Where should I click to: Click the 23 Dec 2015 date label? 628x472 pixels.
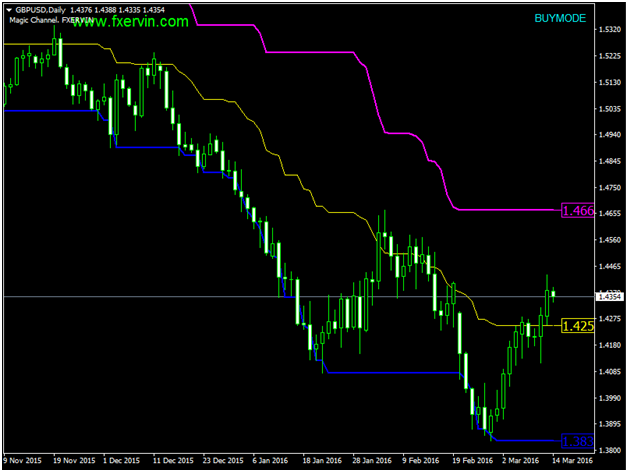pos(223,460)
